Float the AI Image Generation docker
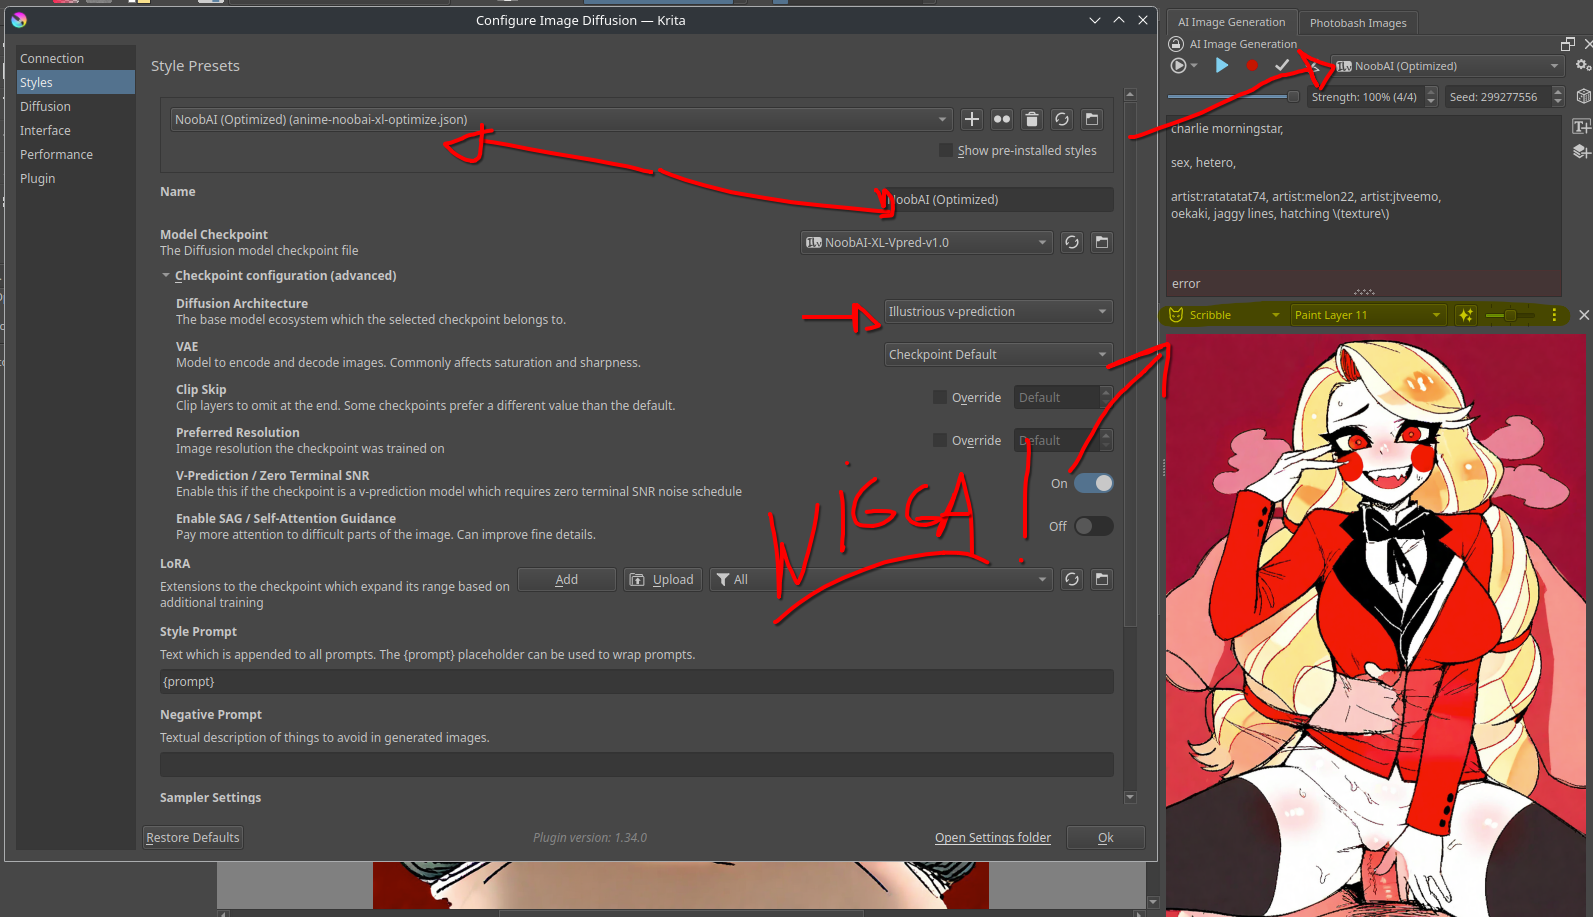Viewport: 1593px width, 917px height. click(1568, 44)
